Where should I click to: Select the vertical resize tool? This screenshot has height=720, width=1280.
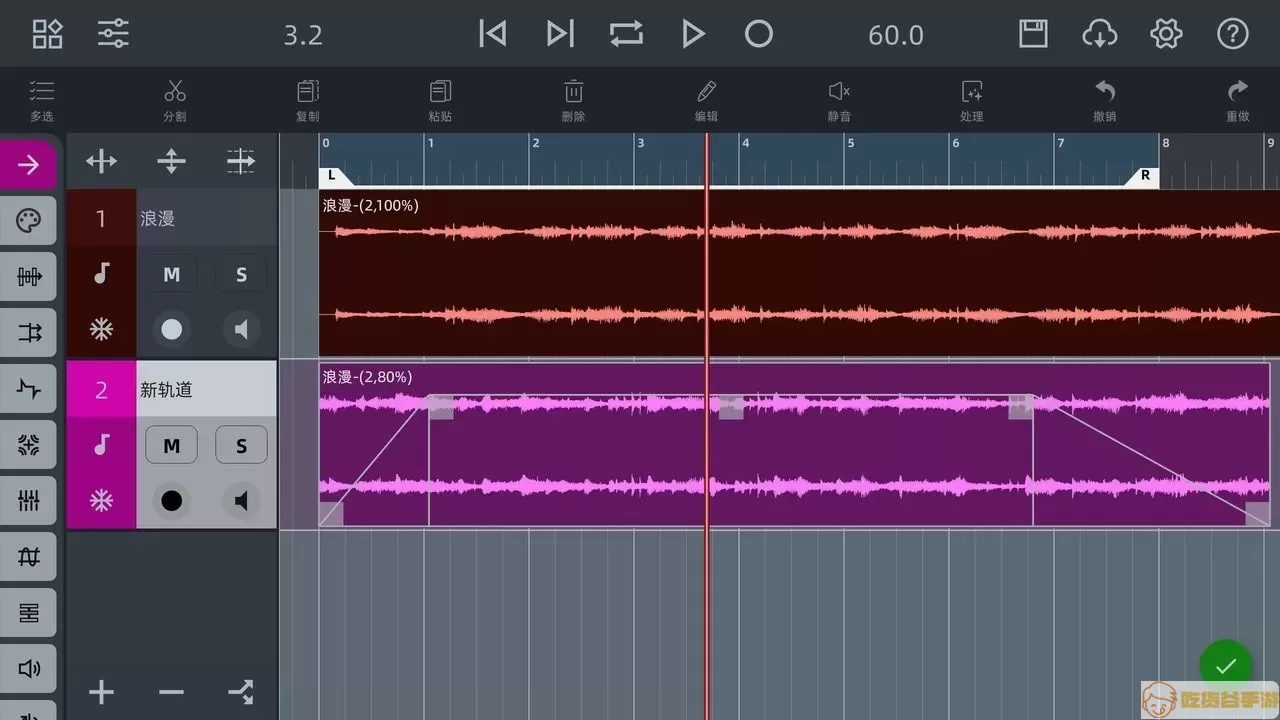(x=171, y=161)
